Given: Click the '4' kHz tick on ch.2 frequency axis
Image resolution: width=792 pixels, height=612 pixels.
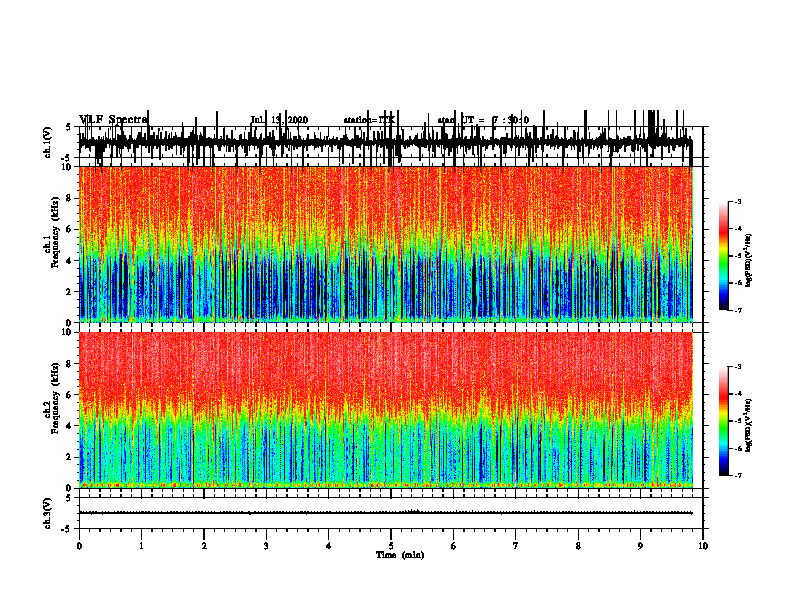Looking at the screenshot, I should pyautogui.click(x=70, y=426).
